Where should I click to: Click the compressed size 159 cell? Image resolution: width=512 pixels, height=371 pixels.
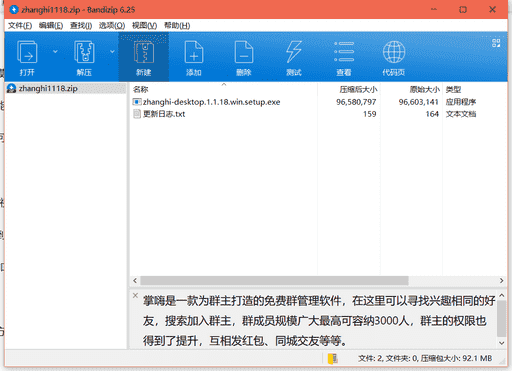click(370, 114)
